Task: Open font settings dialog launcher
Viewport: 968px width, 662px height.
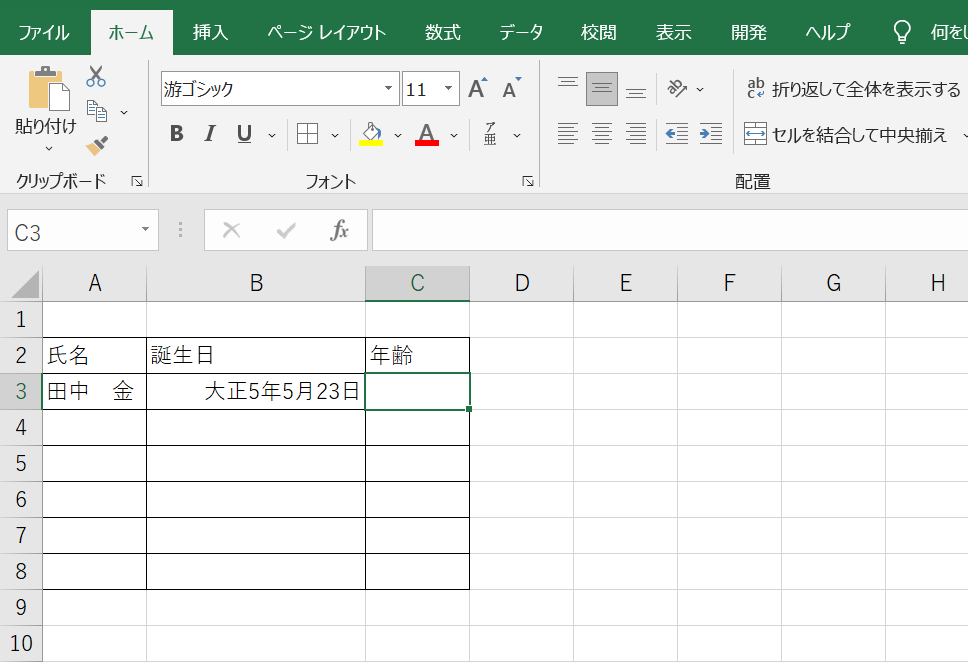Action: click(528, 181)
